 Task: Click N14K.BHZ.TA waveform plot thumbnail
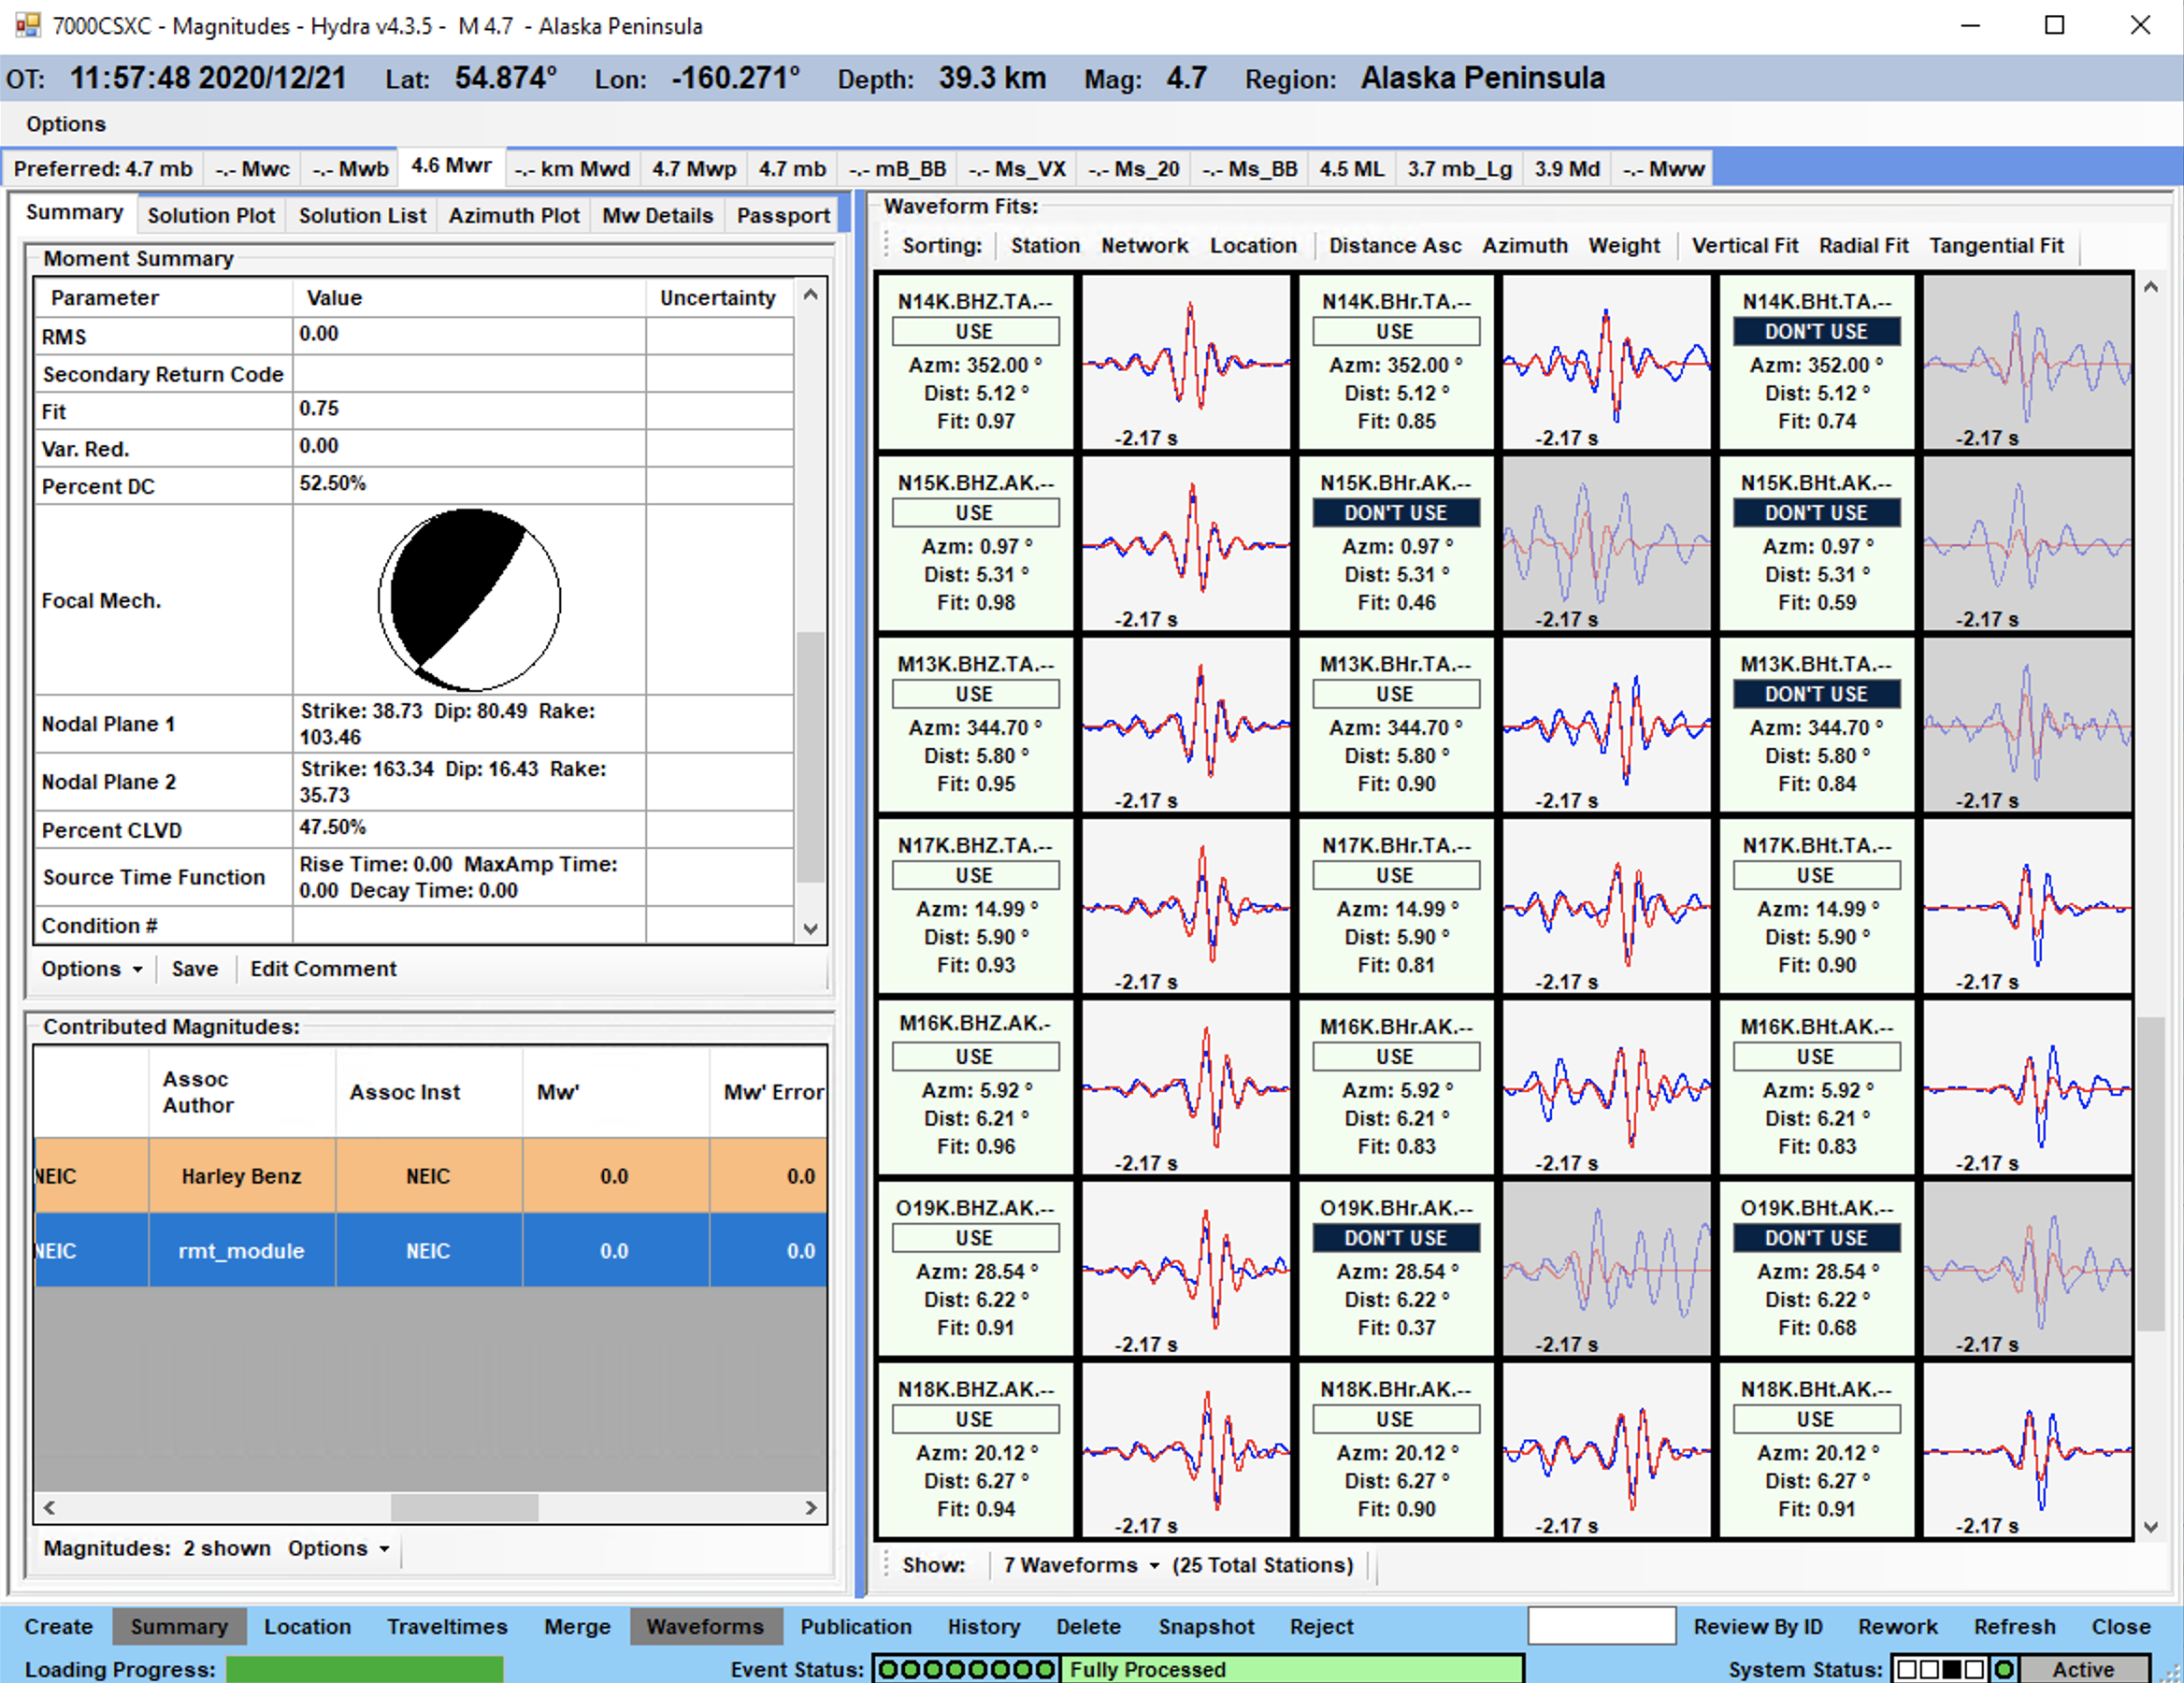[x=1186, y=363]
